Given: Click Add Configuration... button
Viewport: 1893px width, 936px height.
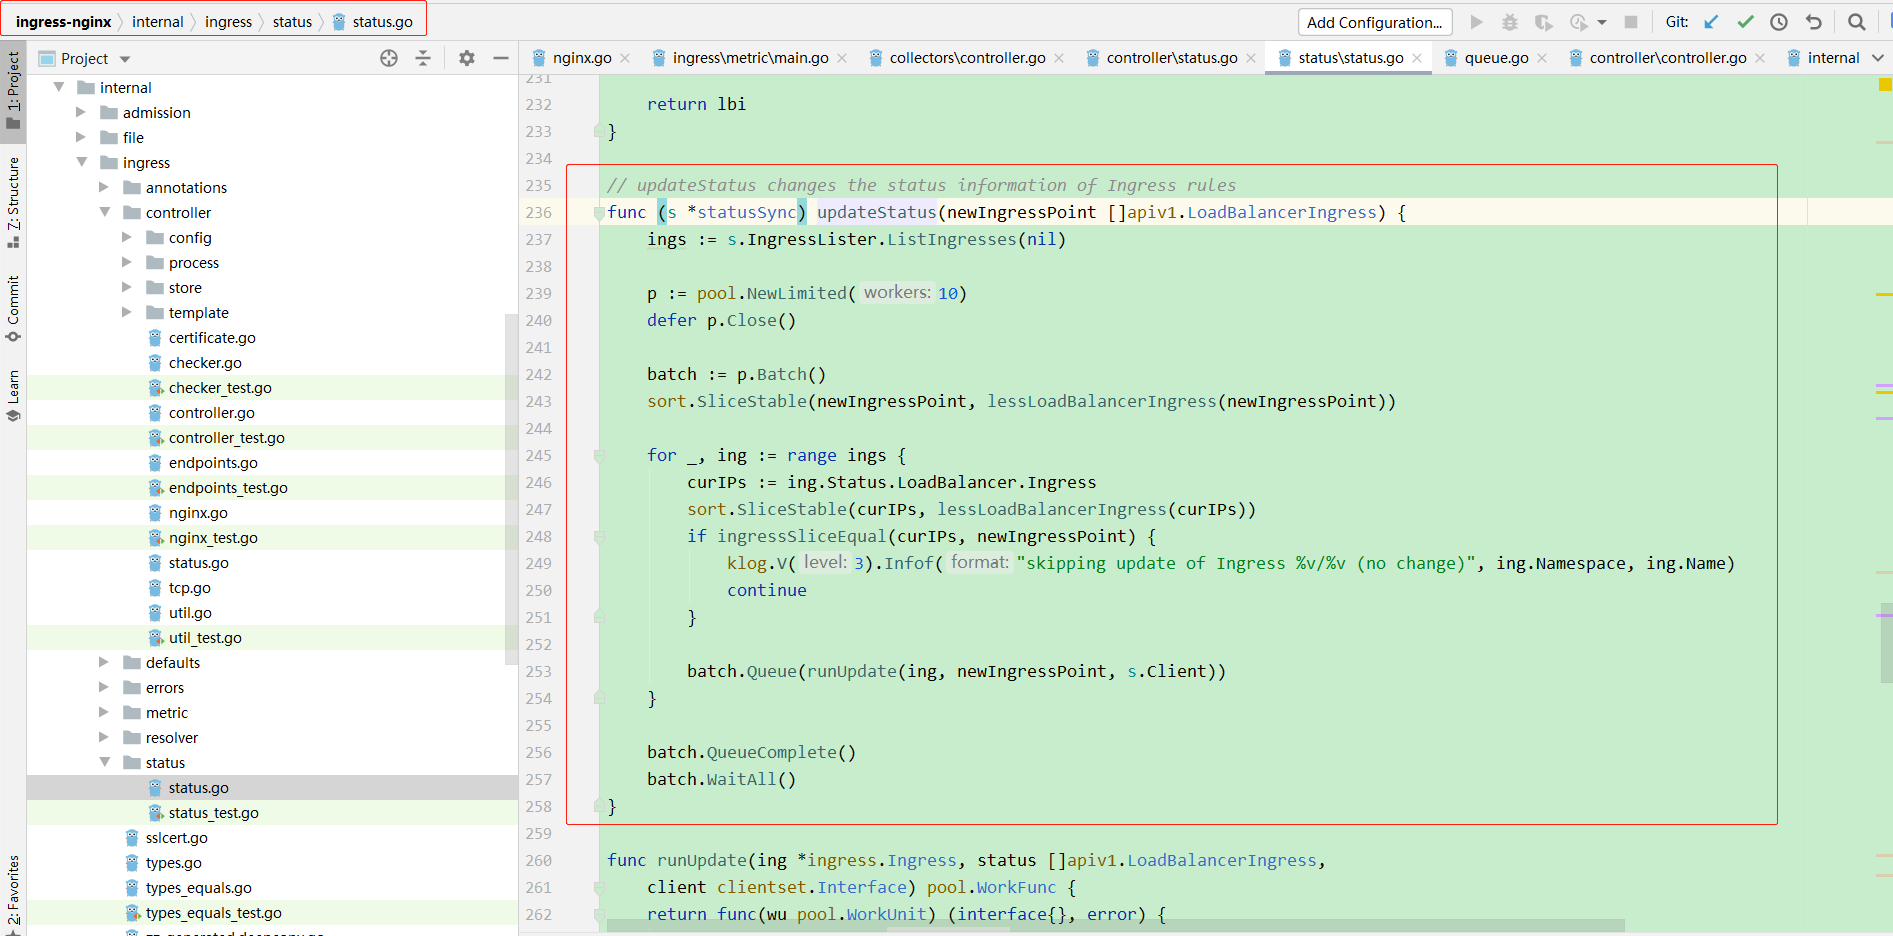Looking at the screenshot, I should coord(1374,22).
